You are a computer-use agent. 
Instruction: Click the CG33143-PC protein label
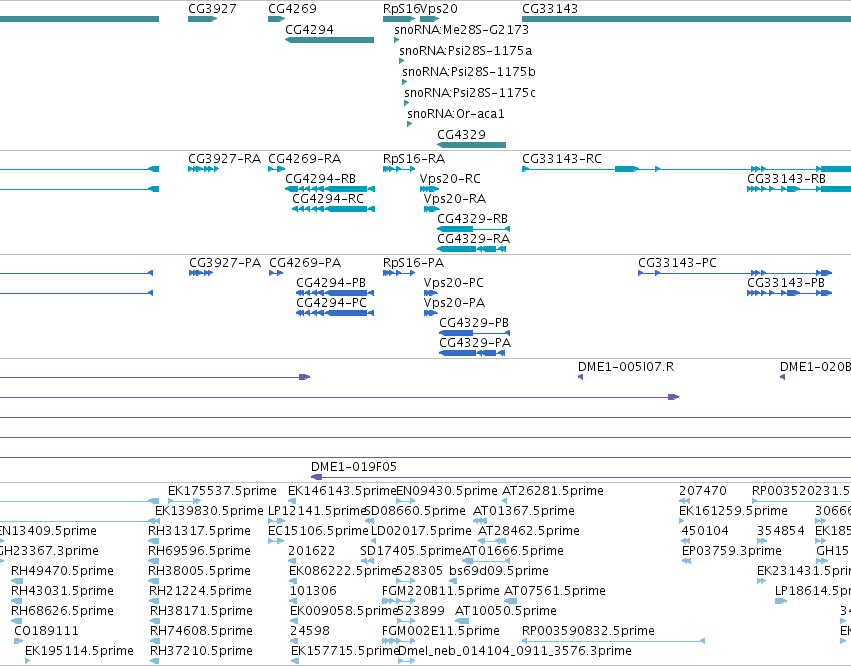[677, 263]
